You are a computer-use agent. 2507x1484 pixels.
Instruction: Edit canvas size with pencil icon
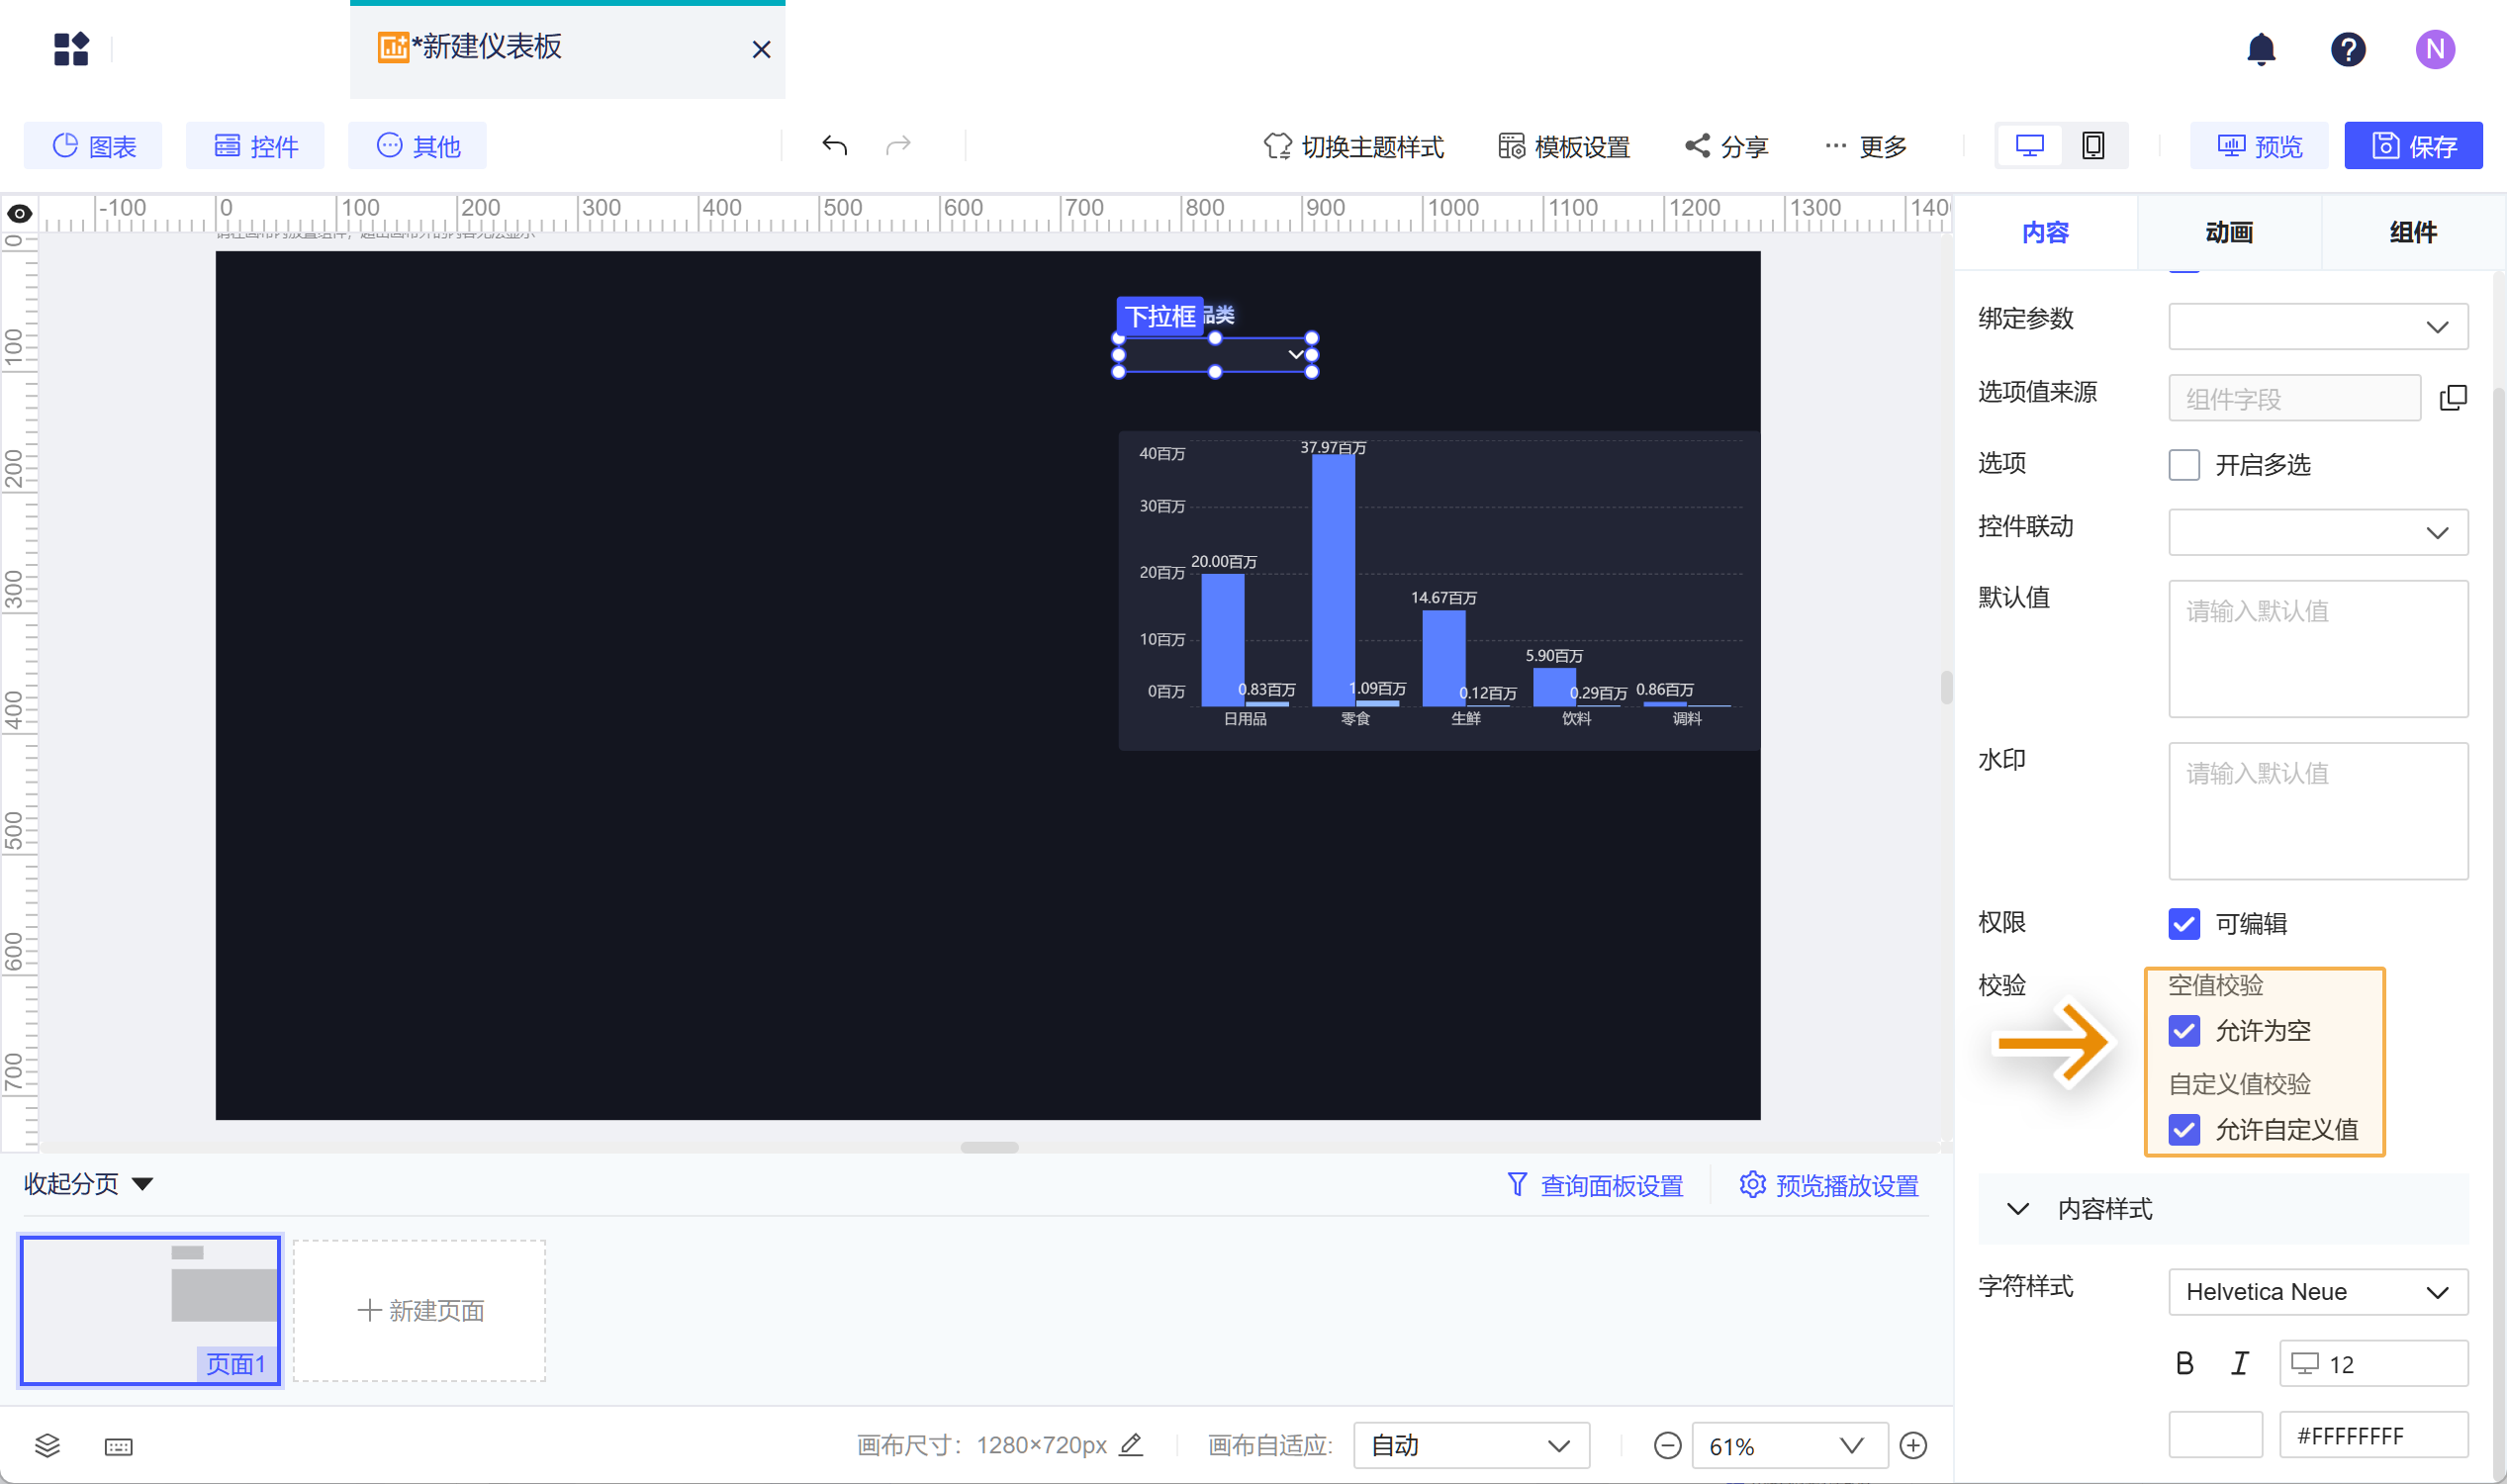pos(1130,1445)
